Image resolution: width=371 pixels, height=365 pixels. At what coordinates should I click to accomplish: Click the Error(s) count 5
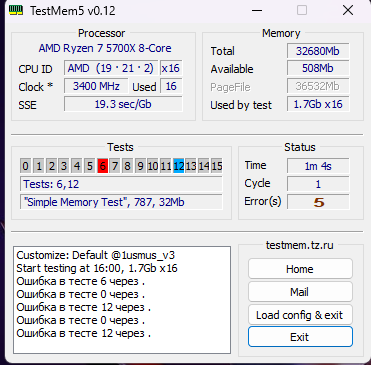[x=318, y=202]
